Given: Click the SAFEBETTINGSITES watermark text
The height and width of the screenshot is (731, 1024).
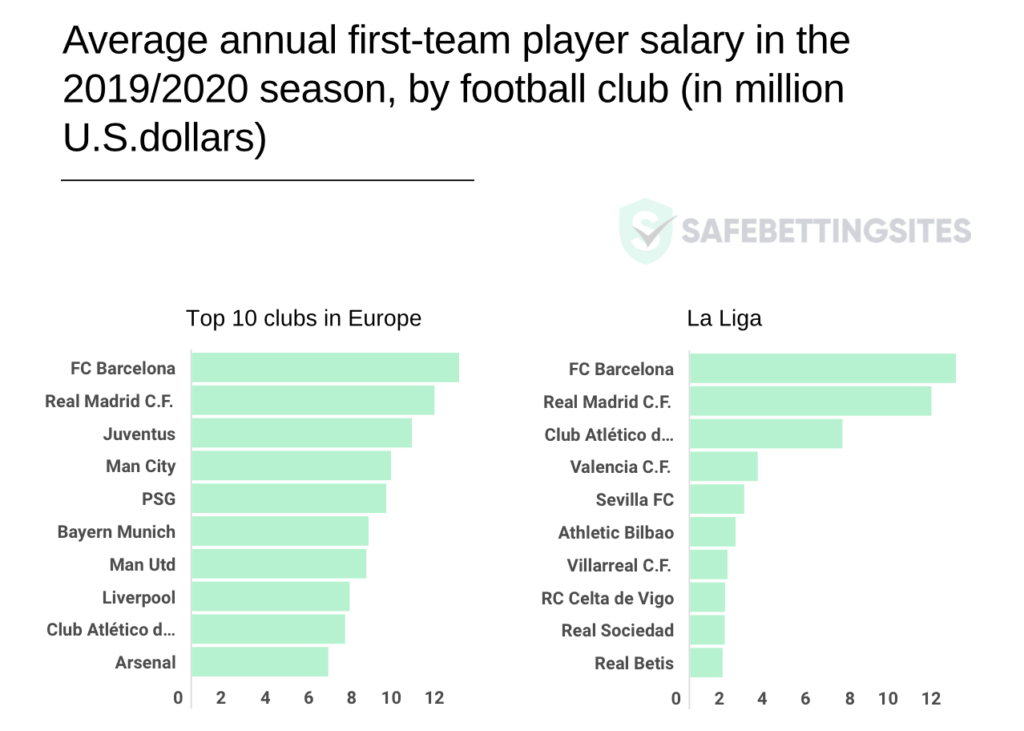Looking at the screenshot, I should 826,231.
